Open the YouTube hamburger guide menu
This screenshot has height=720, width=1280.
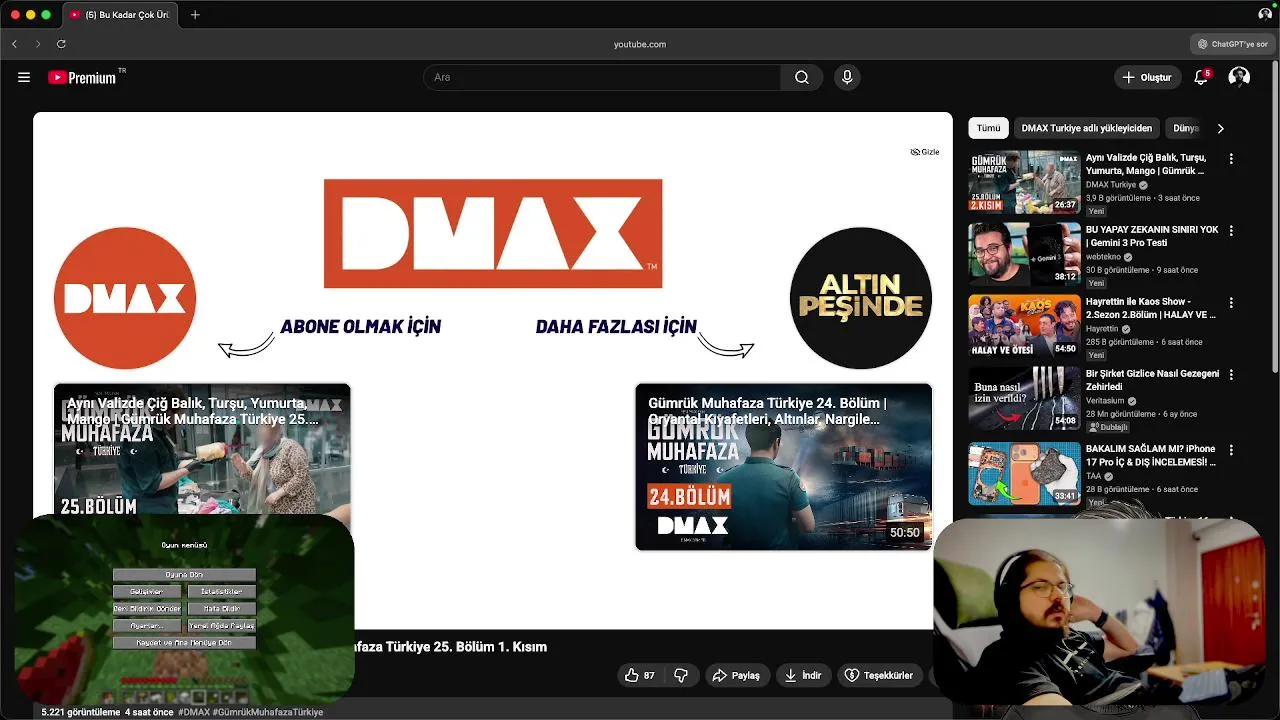click(x=24, y=77)
